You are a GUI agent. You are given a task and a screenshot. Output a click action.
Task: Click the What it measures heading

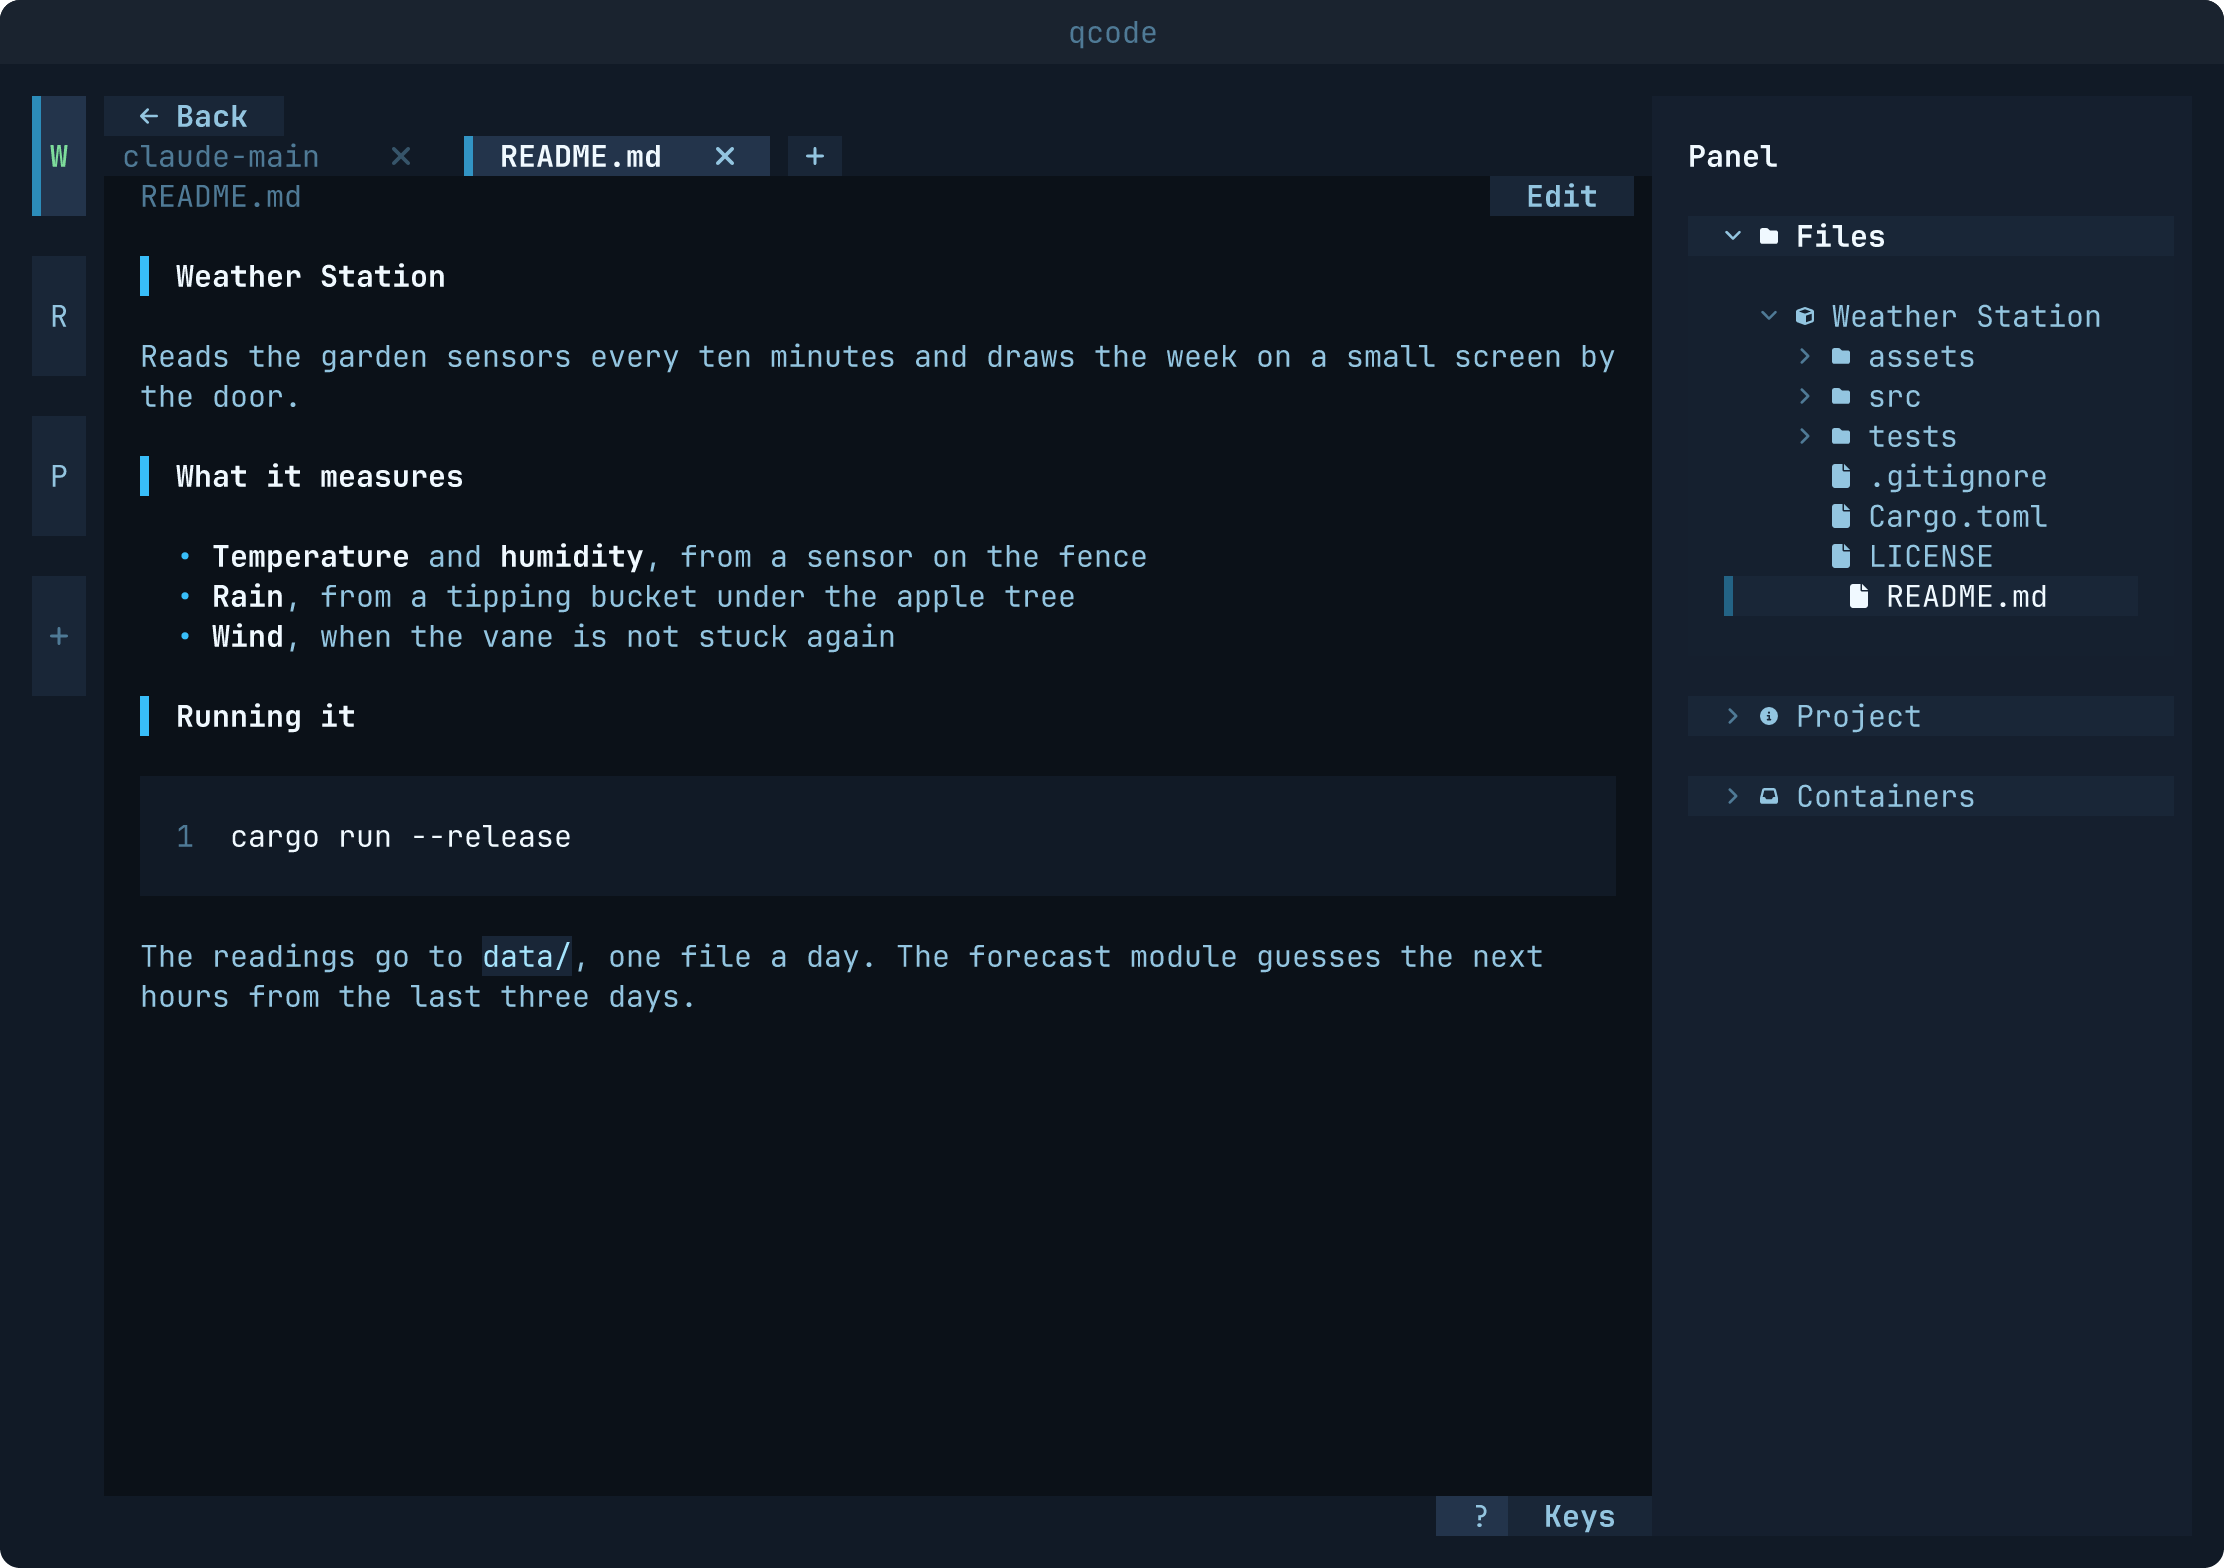coord(320,476)
